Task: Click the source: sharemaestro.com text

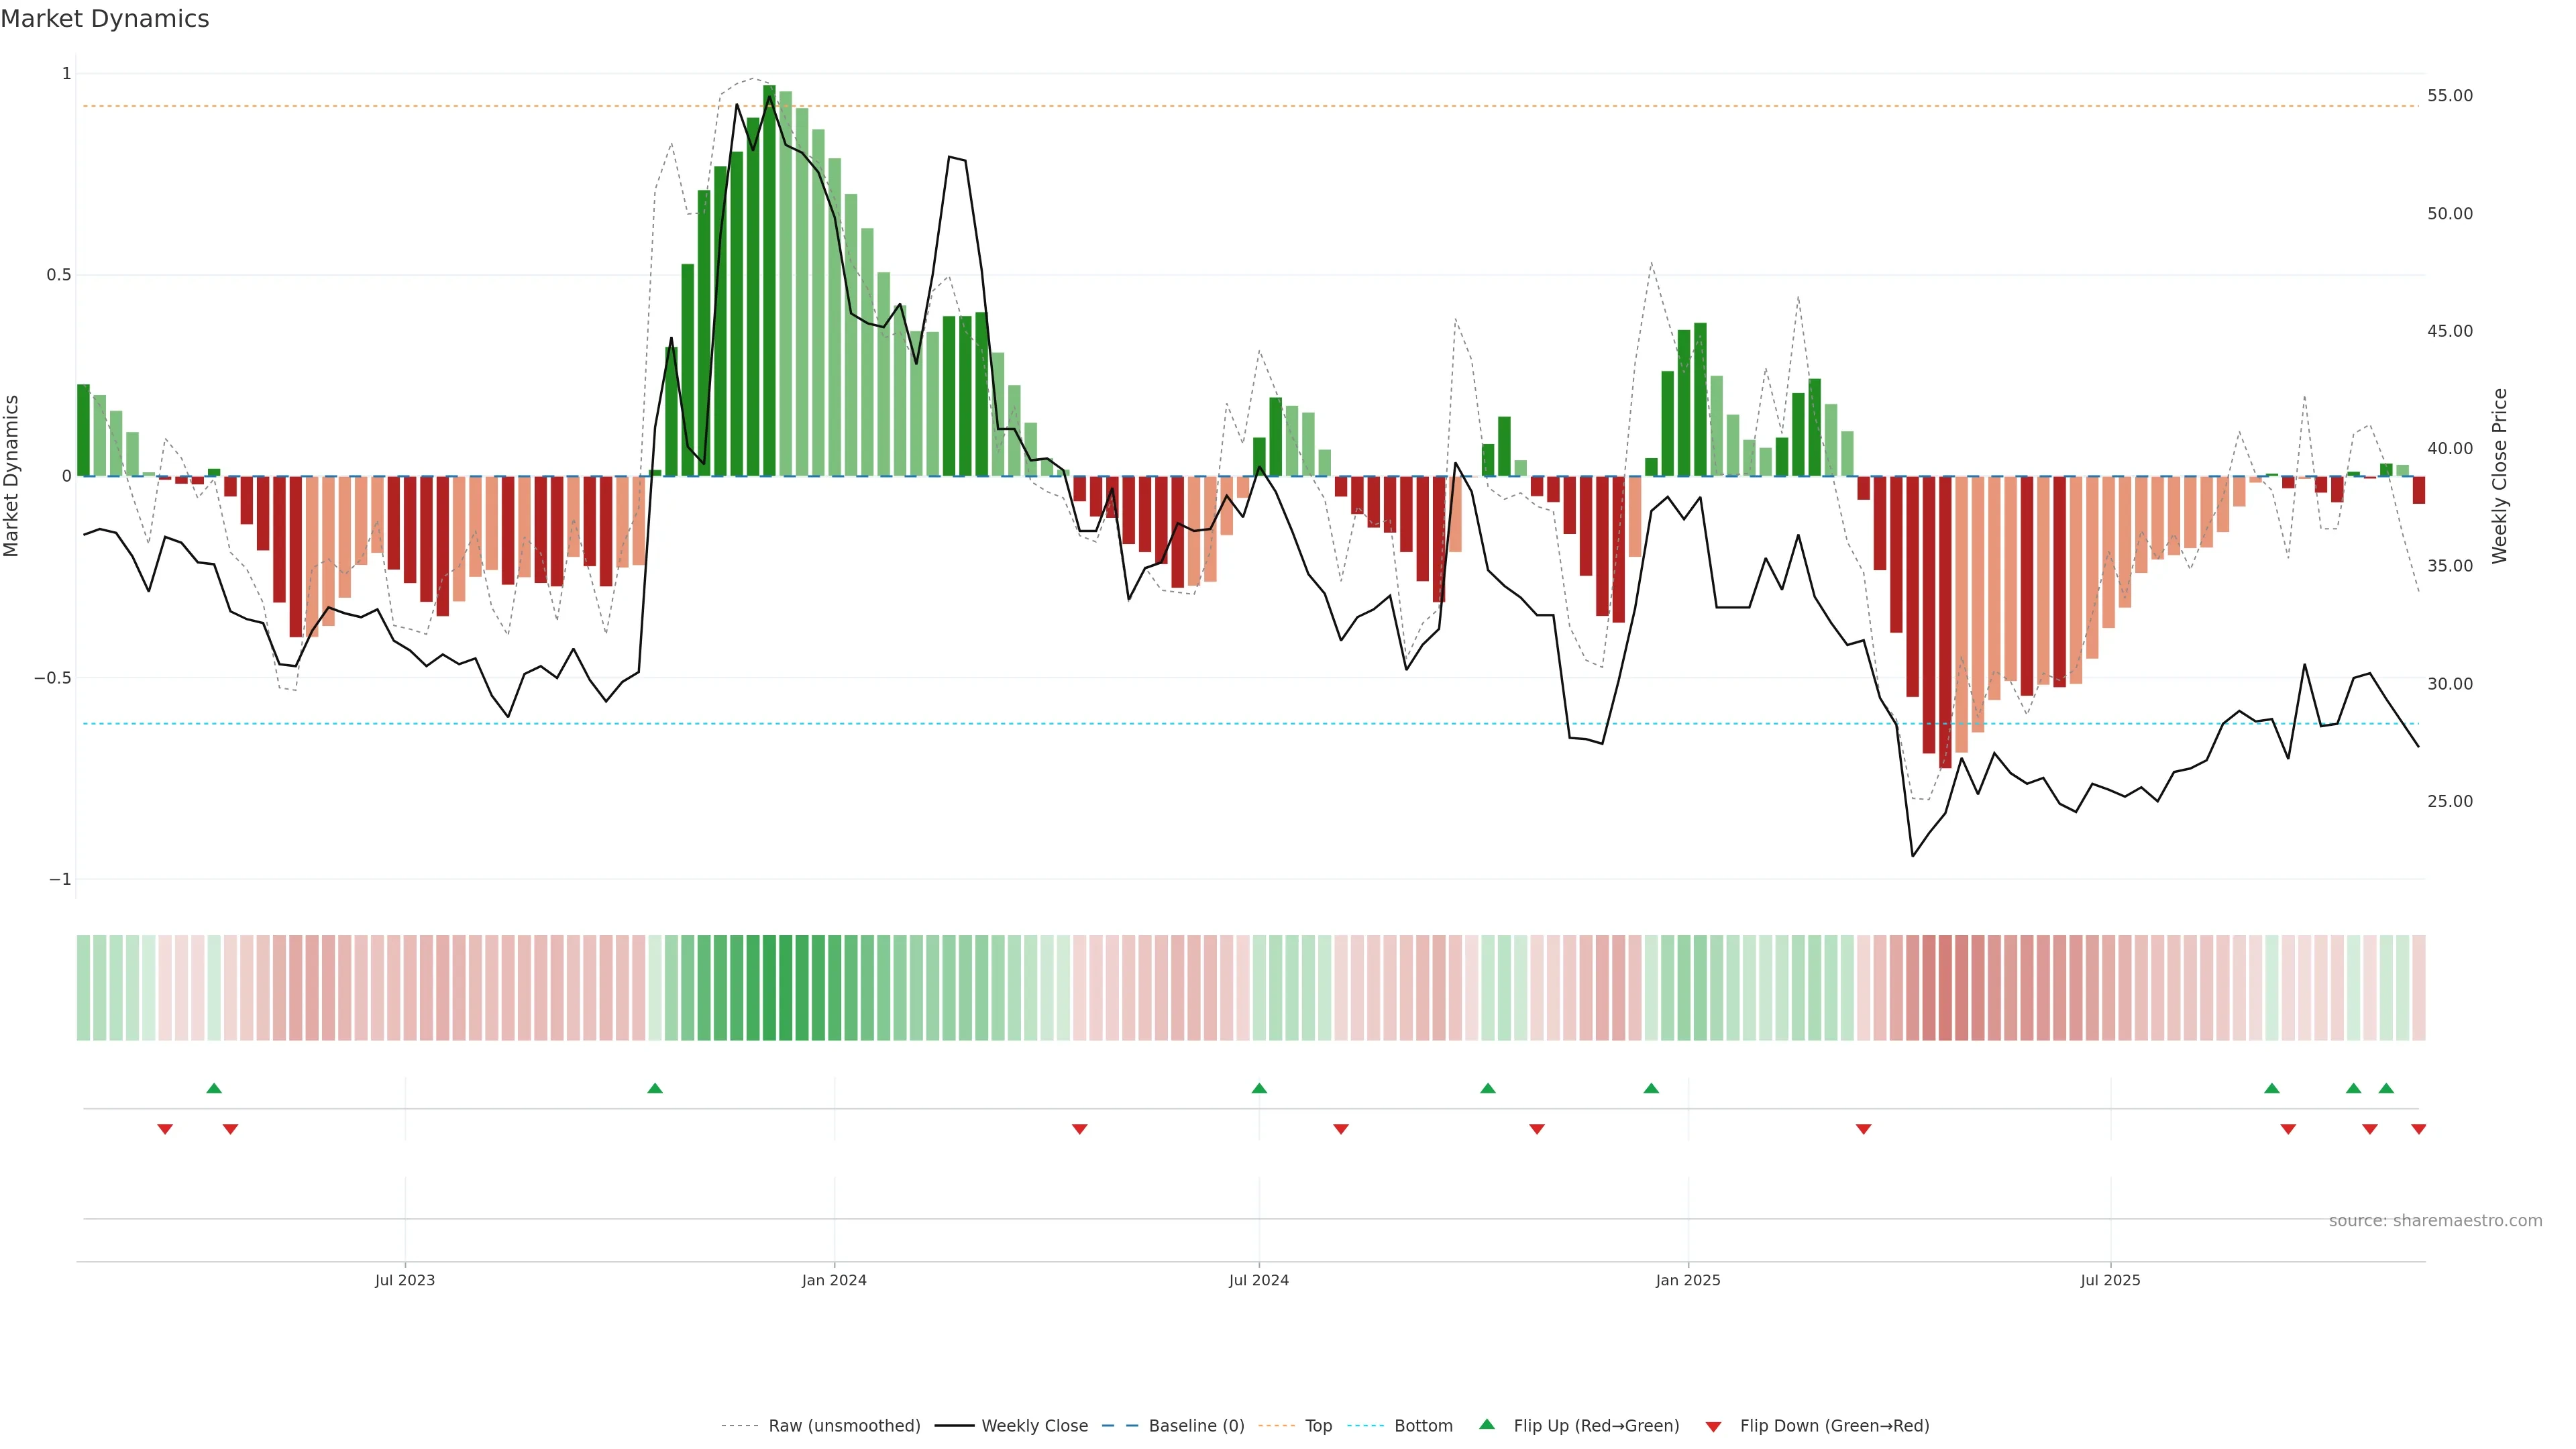Action: [2435, 1220]
